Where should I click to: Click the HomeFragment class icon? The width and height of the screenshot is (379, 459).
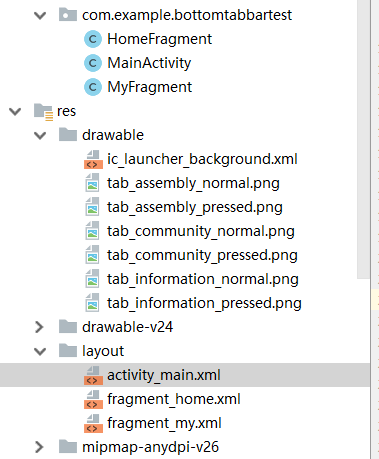(93, 39)
